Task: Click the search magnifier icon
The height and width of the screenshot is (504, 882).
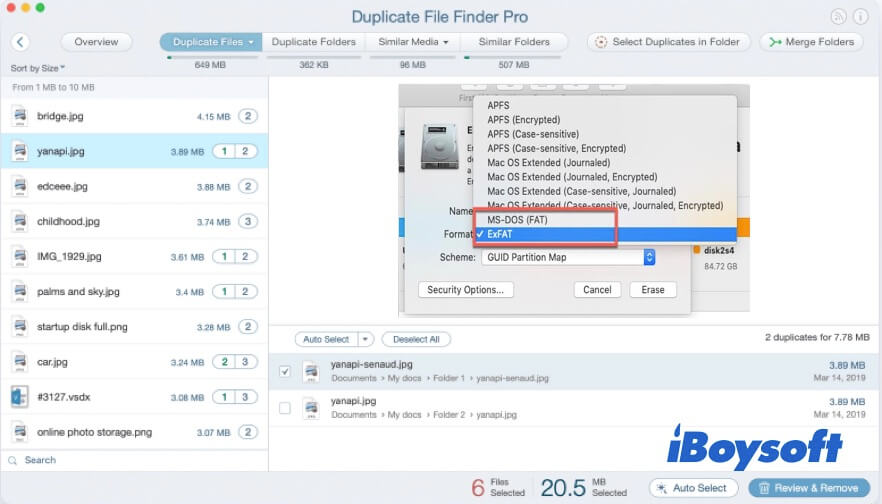Action: tap(13, 460)
